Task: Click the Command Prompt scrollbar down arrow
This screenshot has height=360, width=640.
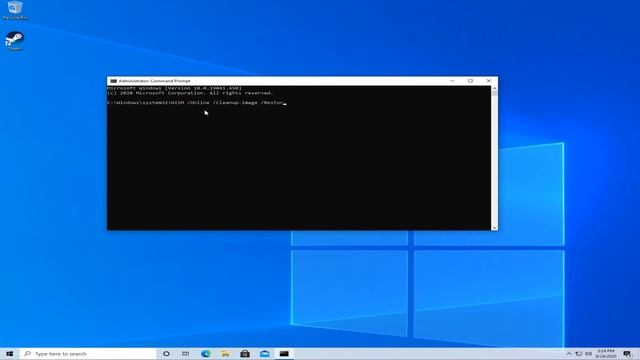Action: tap(494, 228)
